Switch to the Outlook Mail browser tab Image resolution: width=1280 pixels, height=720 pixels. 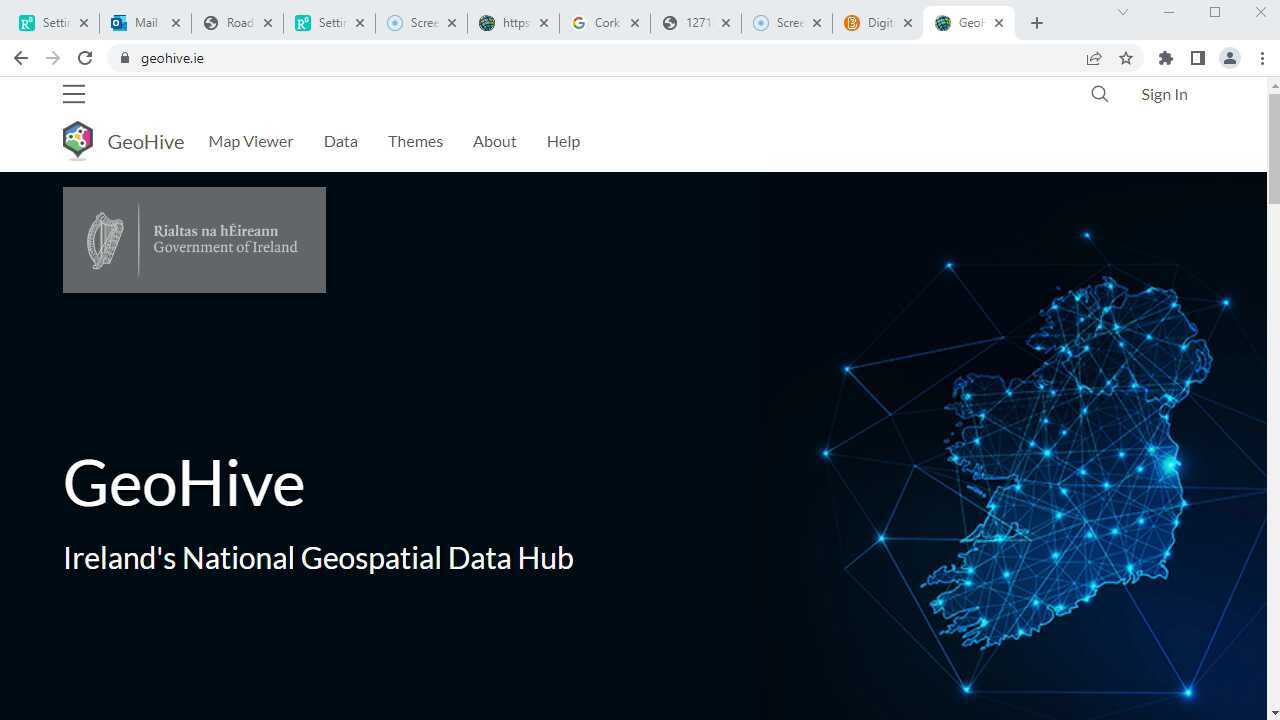click(x=145, y=22)
